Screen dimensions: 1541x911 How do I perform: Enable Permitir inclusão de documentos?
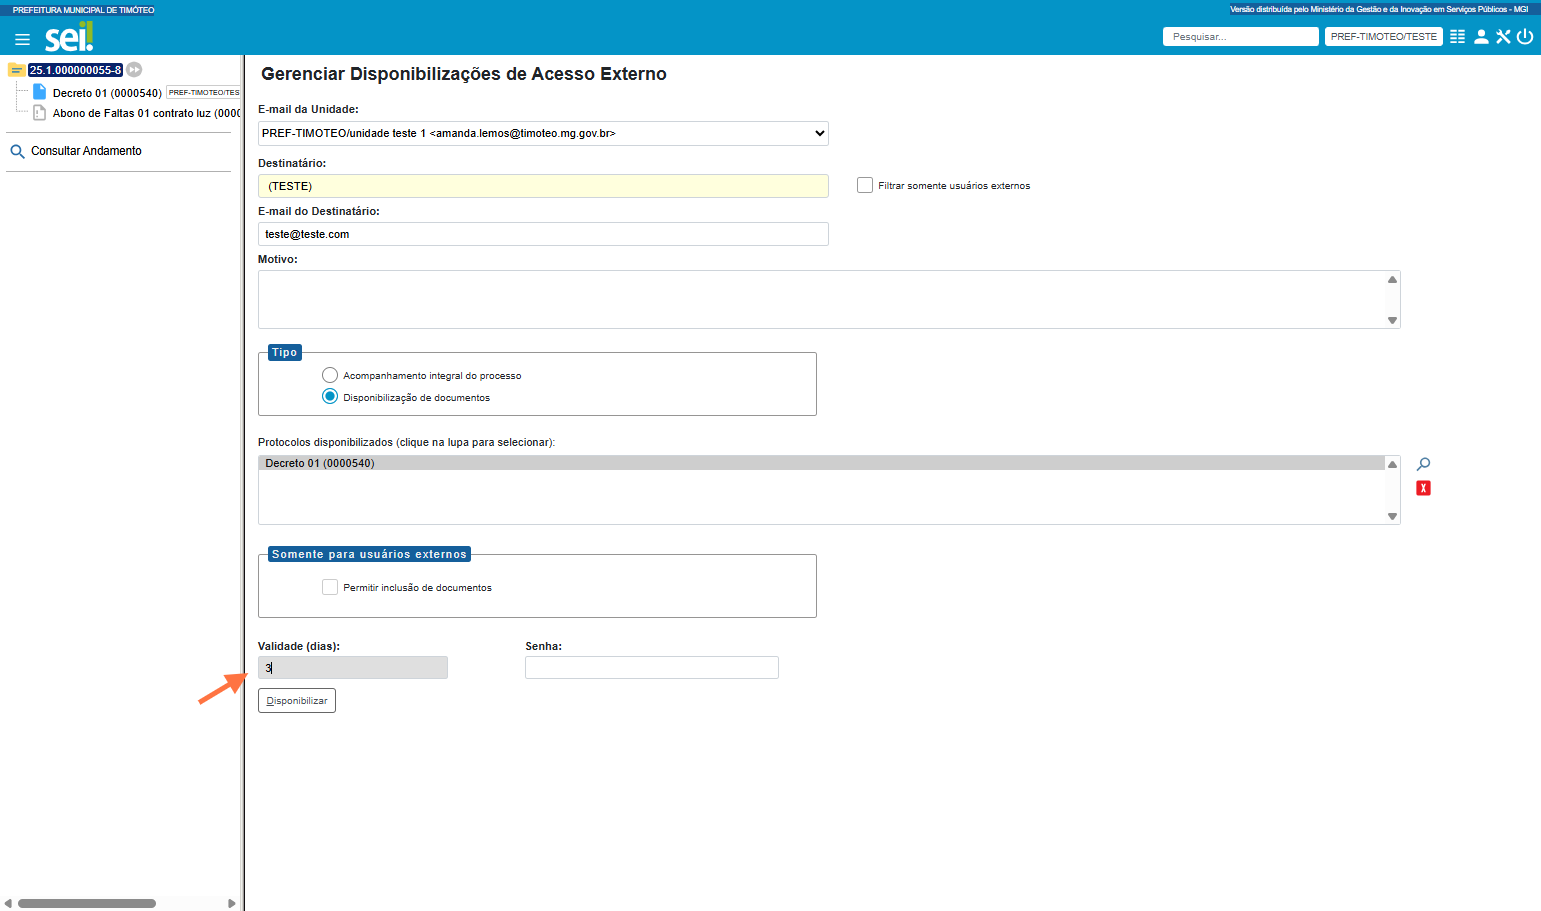330,587
